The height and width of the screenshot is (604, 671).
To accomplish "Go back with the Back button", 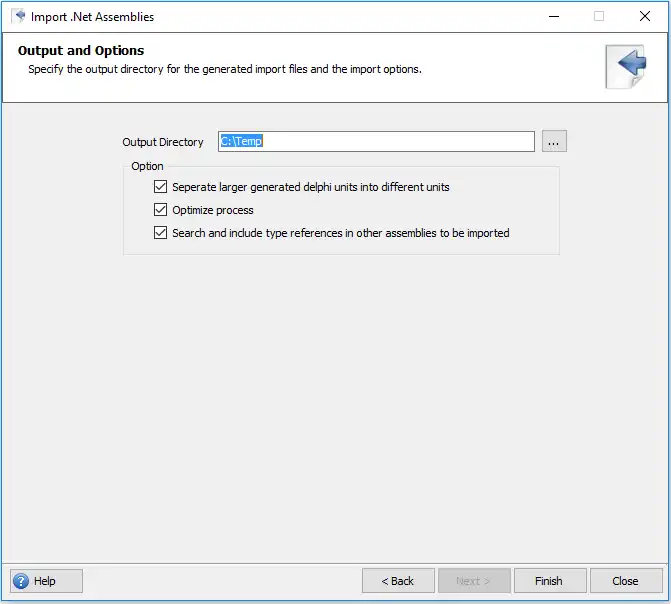I will [398, 581].
